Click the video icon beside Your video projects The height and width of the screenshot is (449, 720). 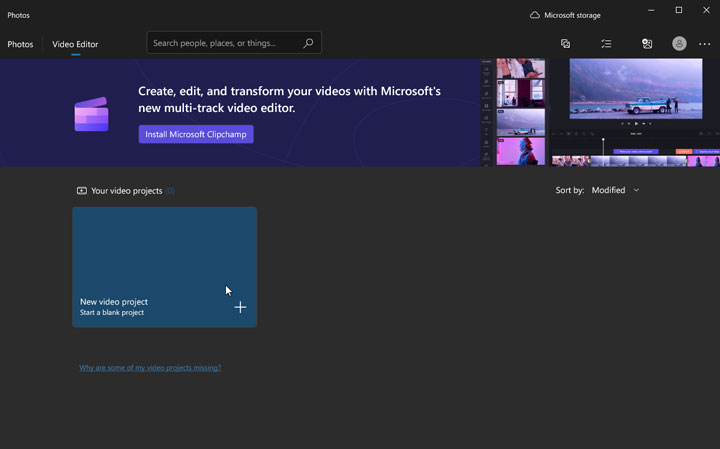pyautogui.click(x=82, y=191)
